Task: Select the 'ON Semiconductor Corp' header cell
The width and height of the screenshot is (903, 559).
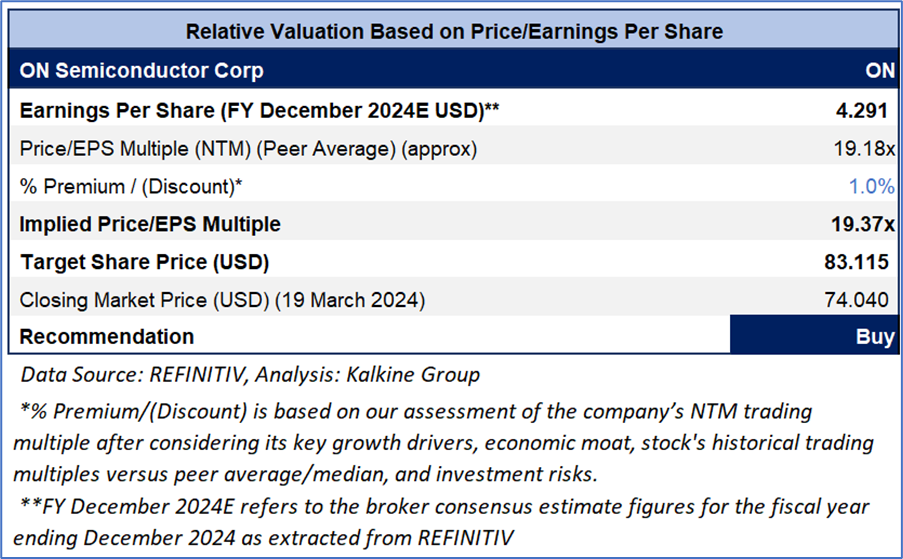Action: pos(141,72)
